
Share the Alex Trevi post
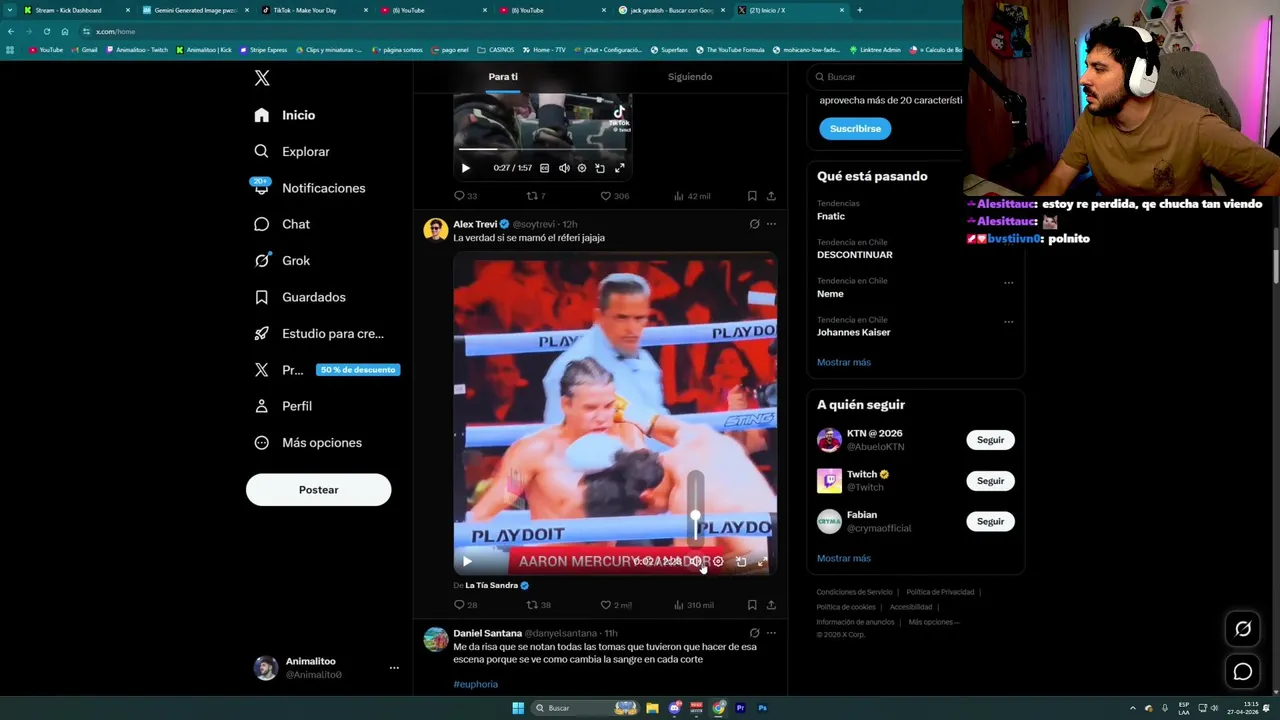771,605
